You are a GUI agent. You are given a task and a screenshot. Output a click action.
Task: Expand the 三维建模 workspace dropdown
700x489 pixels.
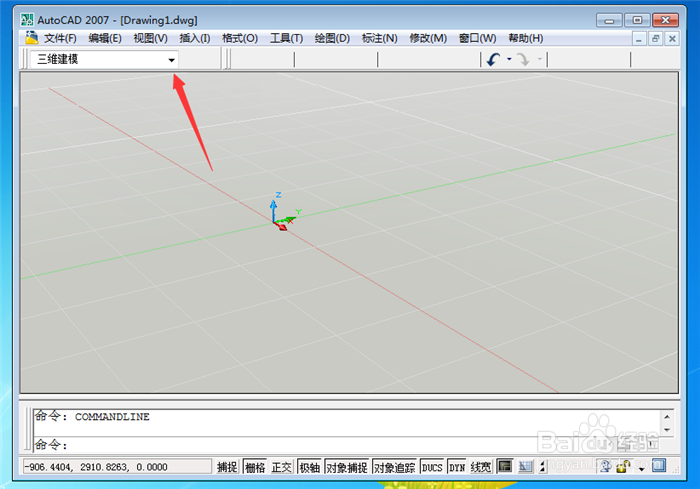pyautogui.click(x=171, y=60)
